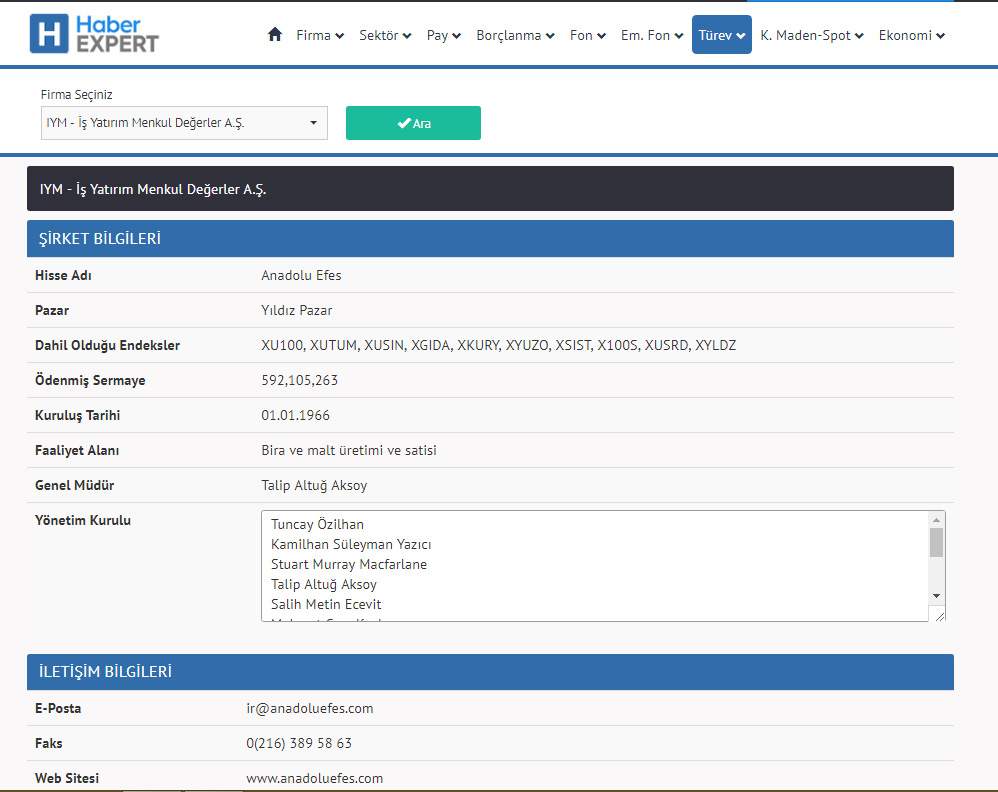Select Talip Altuğ Aksoy in board list
Viewport: 998px width, 792px height.
point(323,584)
